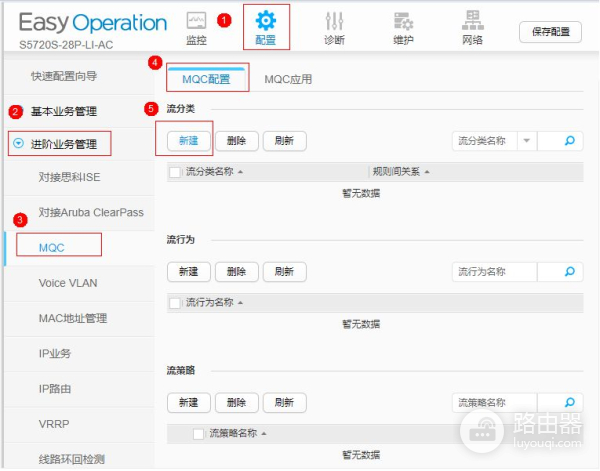Open 基本业务管理 section
Screen dimensions: 600x471
[64, 111]
